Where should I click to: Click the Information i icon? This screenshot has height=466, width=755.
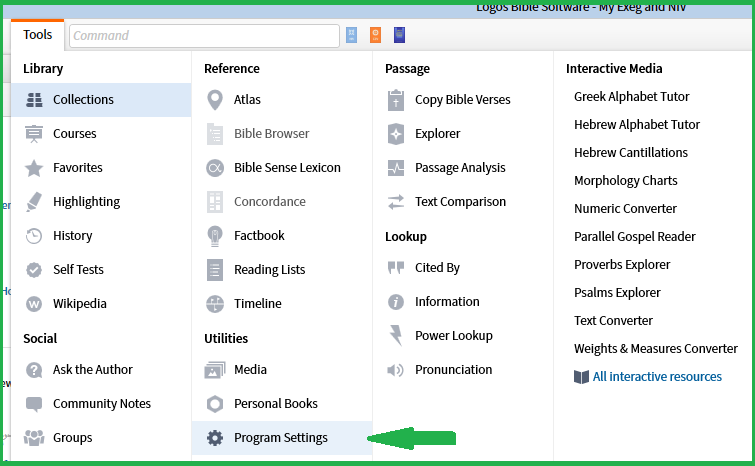(x=396, y=302)
